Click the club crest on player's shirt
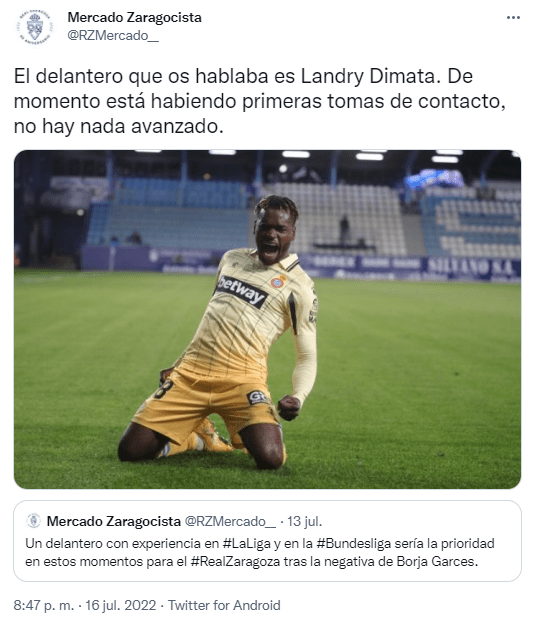The height and width of the screenshot is (618, 534). pyautogui.click(x=279, y=281)
